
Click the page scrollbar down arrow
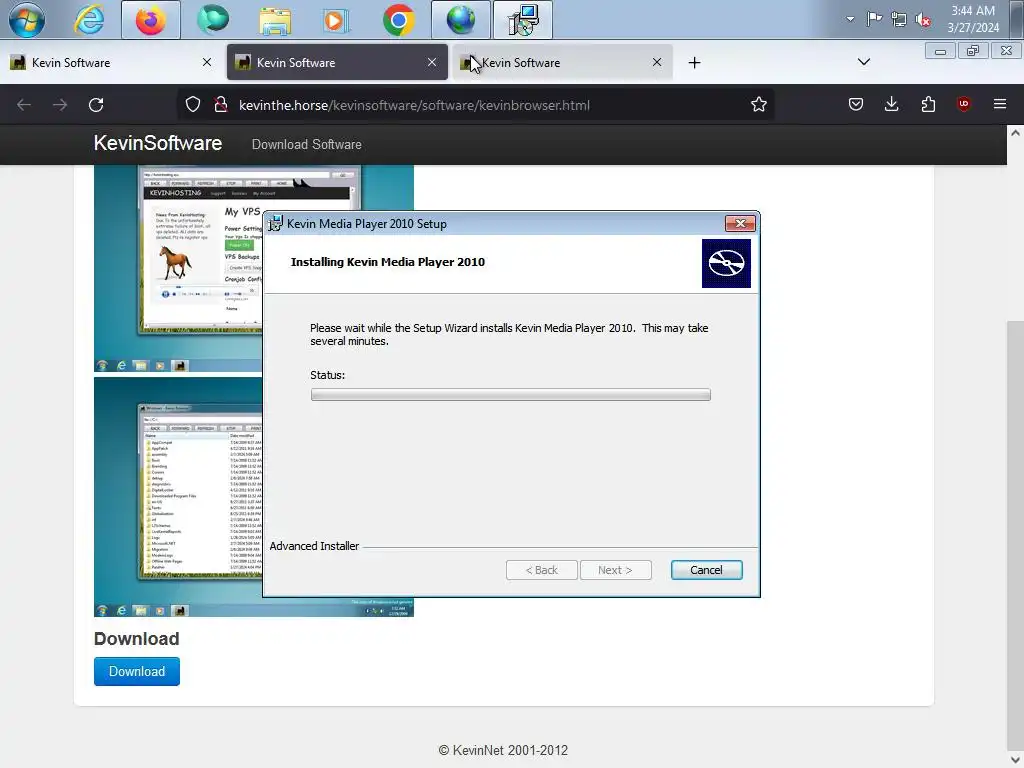coord(1016,760)
